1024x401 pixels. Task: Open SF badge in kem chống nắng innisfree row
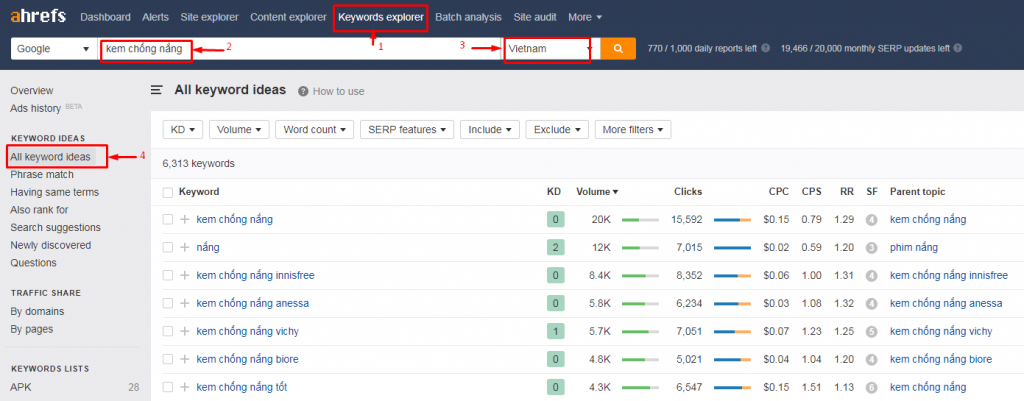[871, 276]
